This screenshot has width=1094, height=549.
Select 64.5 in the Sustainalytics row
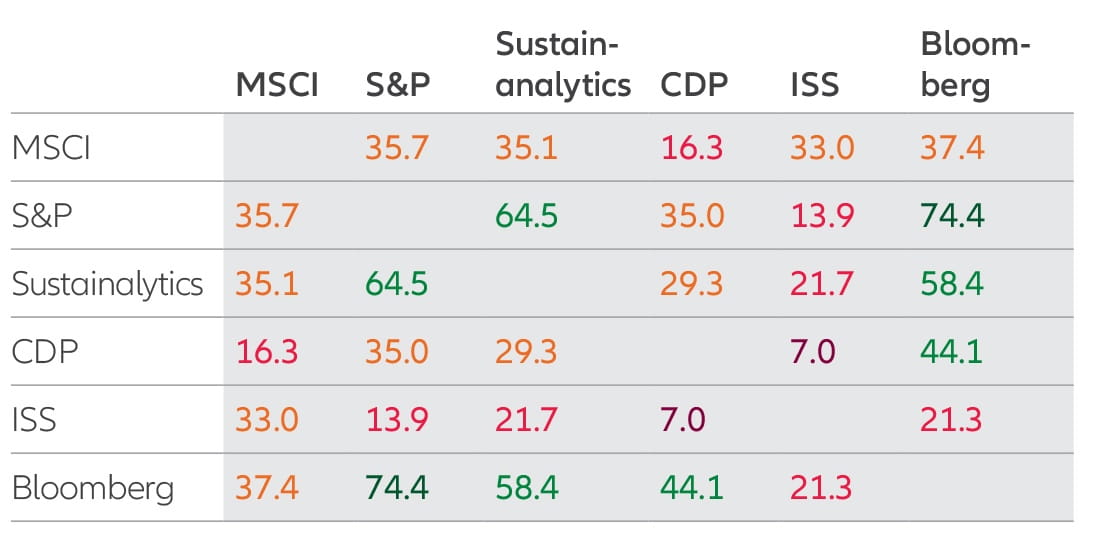click(397, 283)
